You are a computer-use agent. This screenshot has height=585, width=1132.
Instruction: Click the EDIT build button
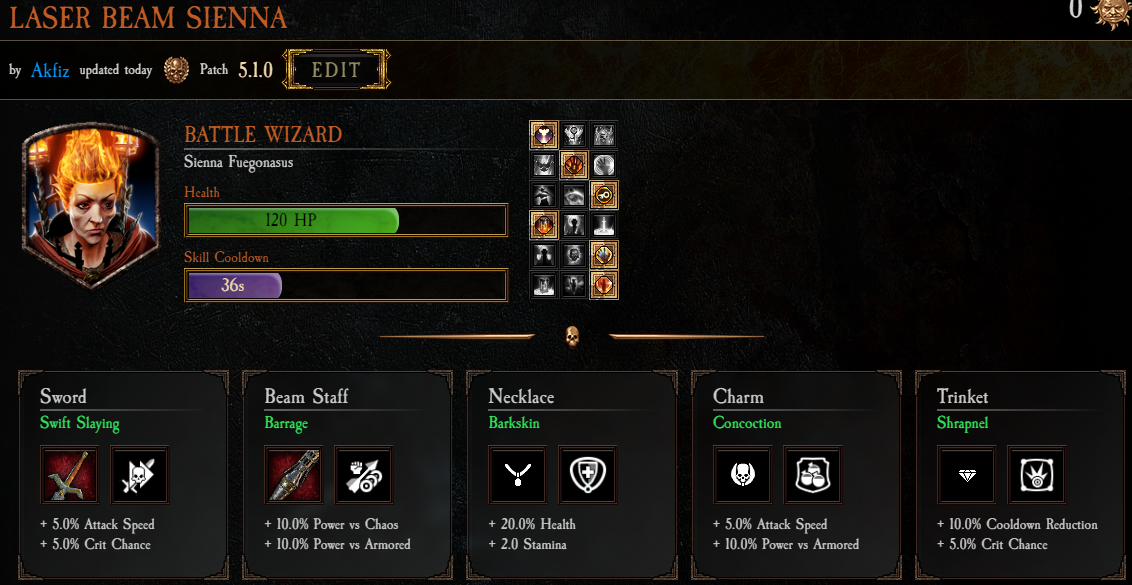point(336,69)
